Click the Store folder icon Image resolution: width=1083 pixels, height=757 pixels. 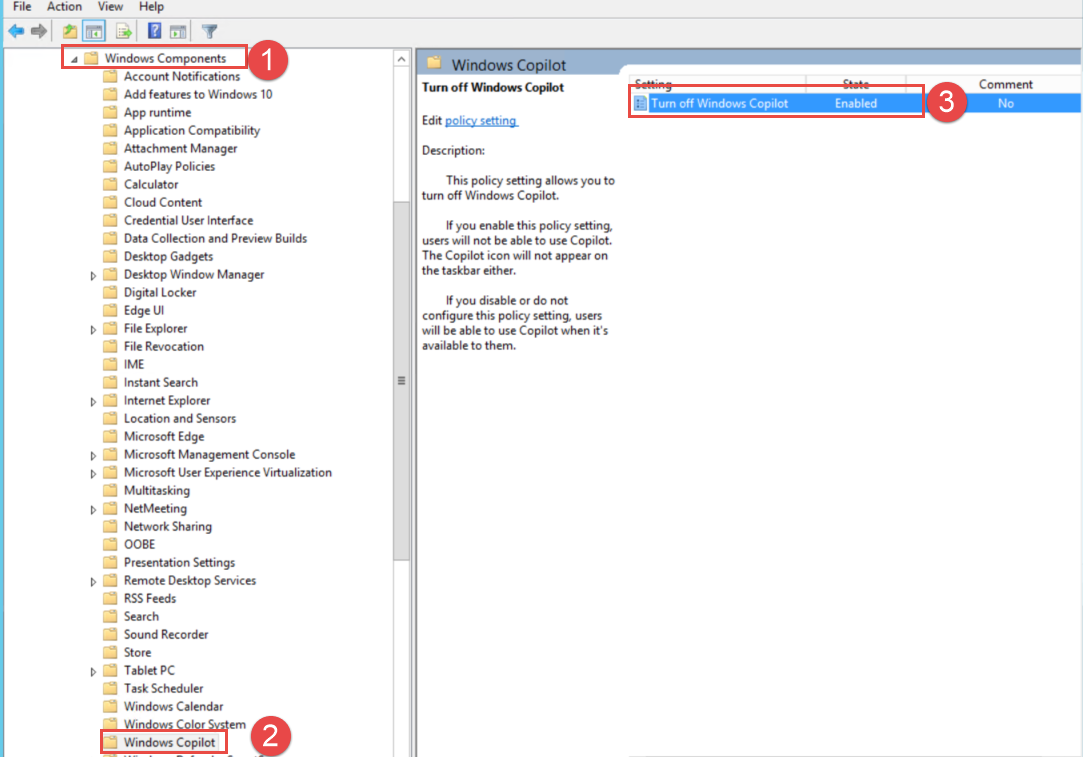coord(110,652)
